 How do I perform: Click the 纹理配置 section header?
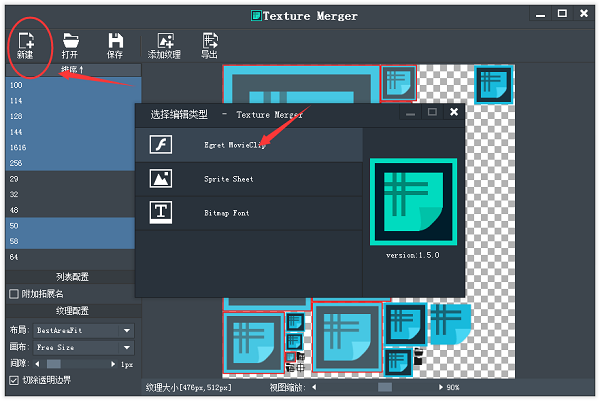73,311
